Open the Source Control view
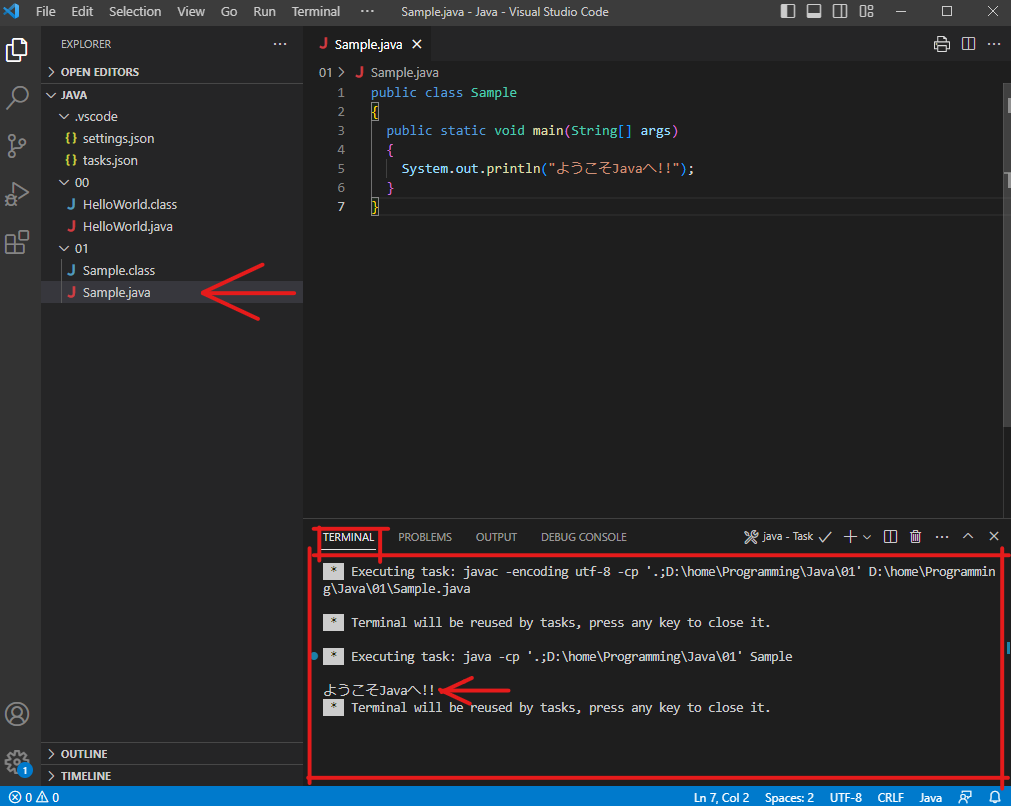This screenshot has height=806, width=1012. click(x=17, y=146)
